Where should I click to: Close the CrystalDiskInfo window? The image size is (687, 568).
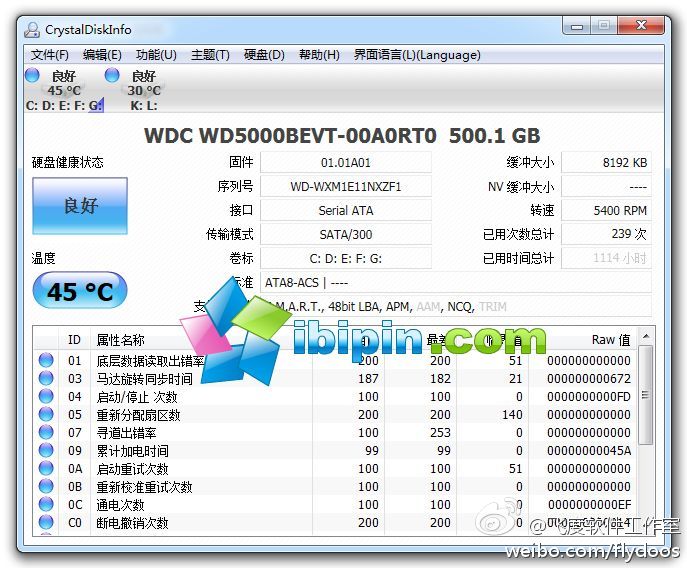pos(641,25)
